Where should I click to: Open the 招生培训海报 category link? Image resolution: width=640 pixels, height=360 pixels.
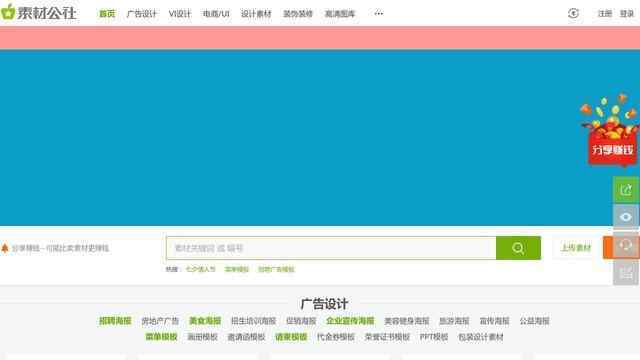click(253, 321)
